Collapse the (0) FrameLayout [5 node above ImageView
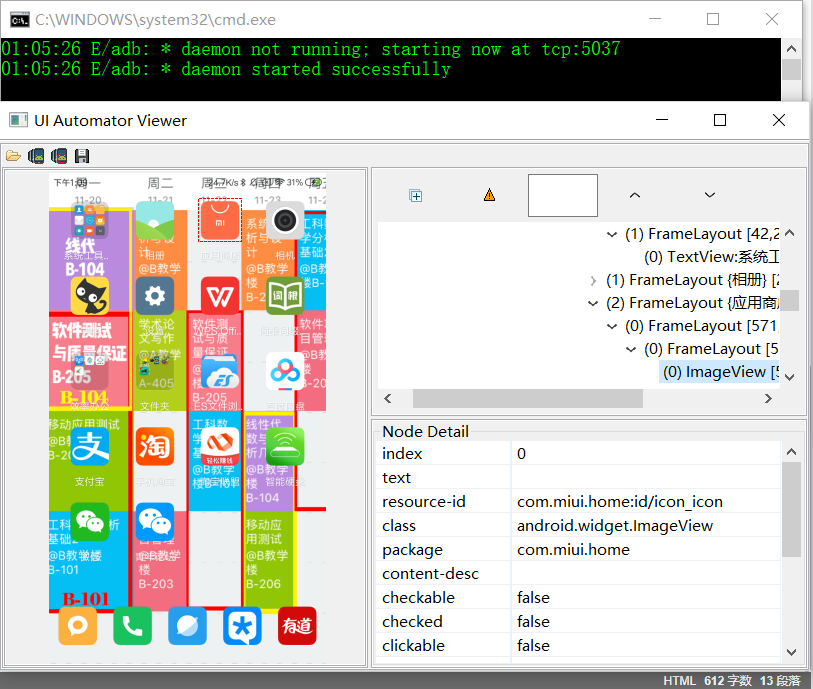 [x=631, y=349]
